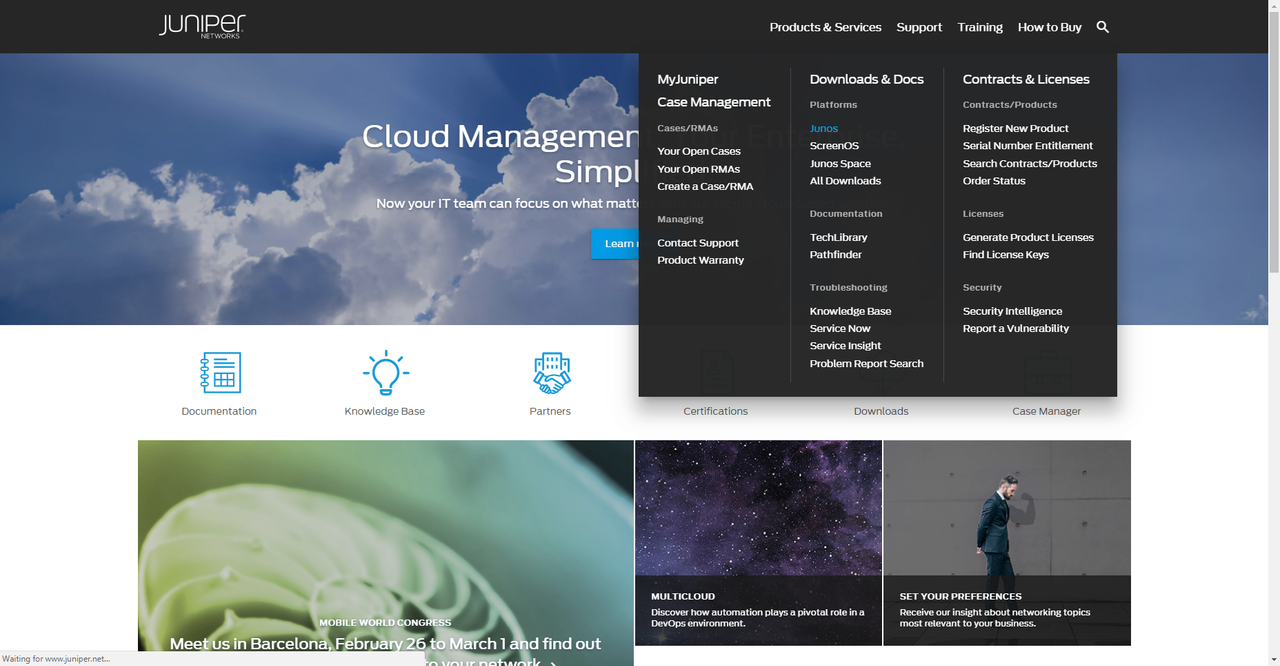Click the Juniper Networks logo
This screenshot has width=1280, height=666.
(x=202, y=27)
